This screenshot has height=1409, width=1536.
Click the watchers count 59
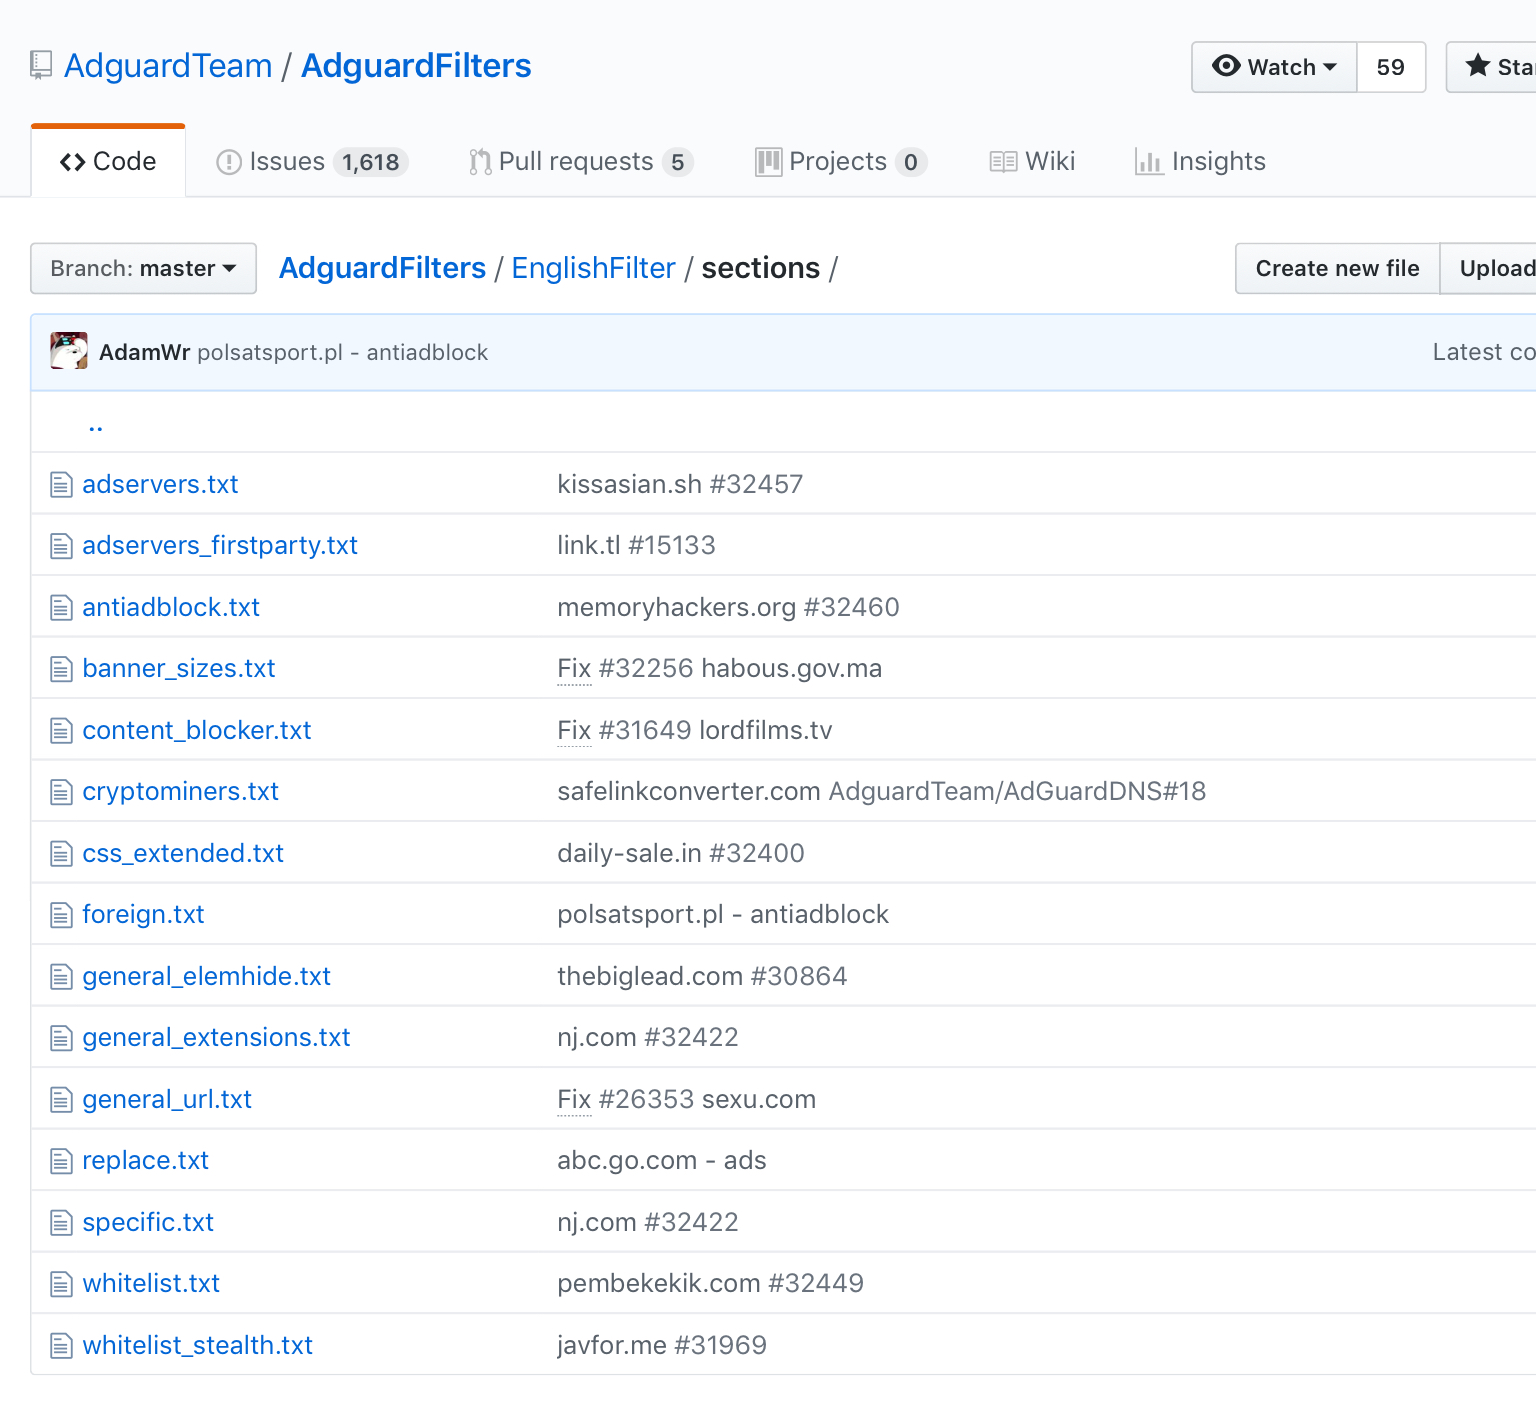1391,67
